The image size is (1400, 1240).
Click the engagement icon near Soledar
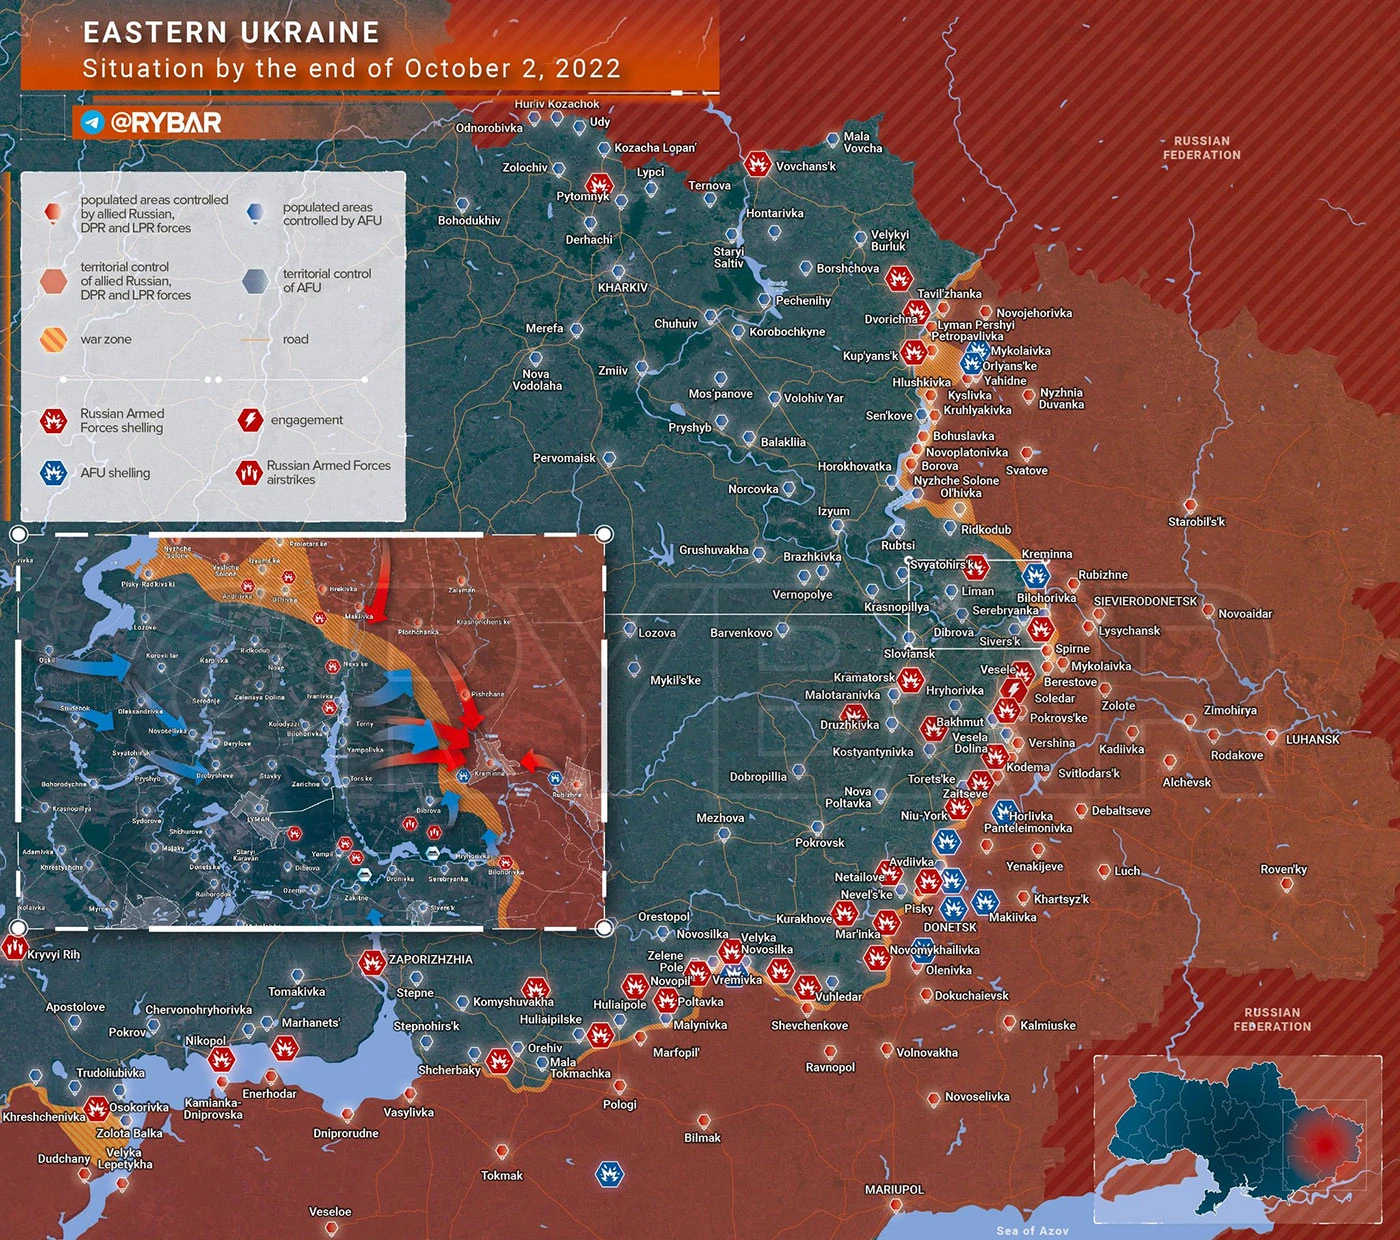tap(1015, 690)
